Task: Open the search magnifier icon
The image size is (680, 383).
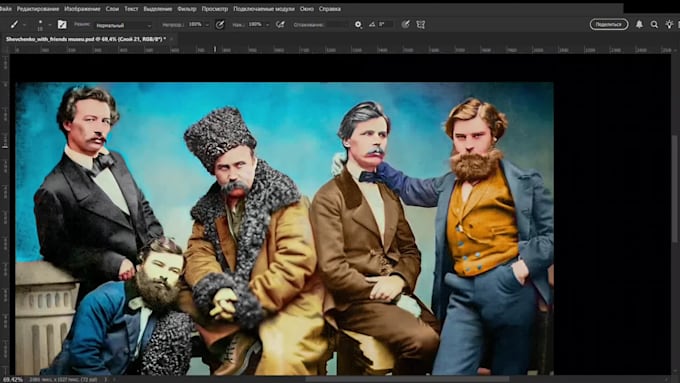Action: coord(654,25)
